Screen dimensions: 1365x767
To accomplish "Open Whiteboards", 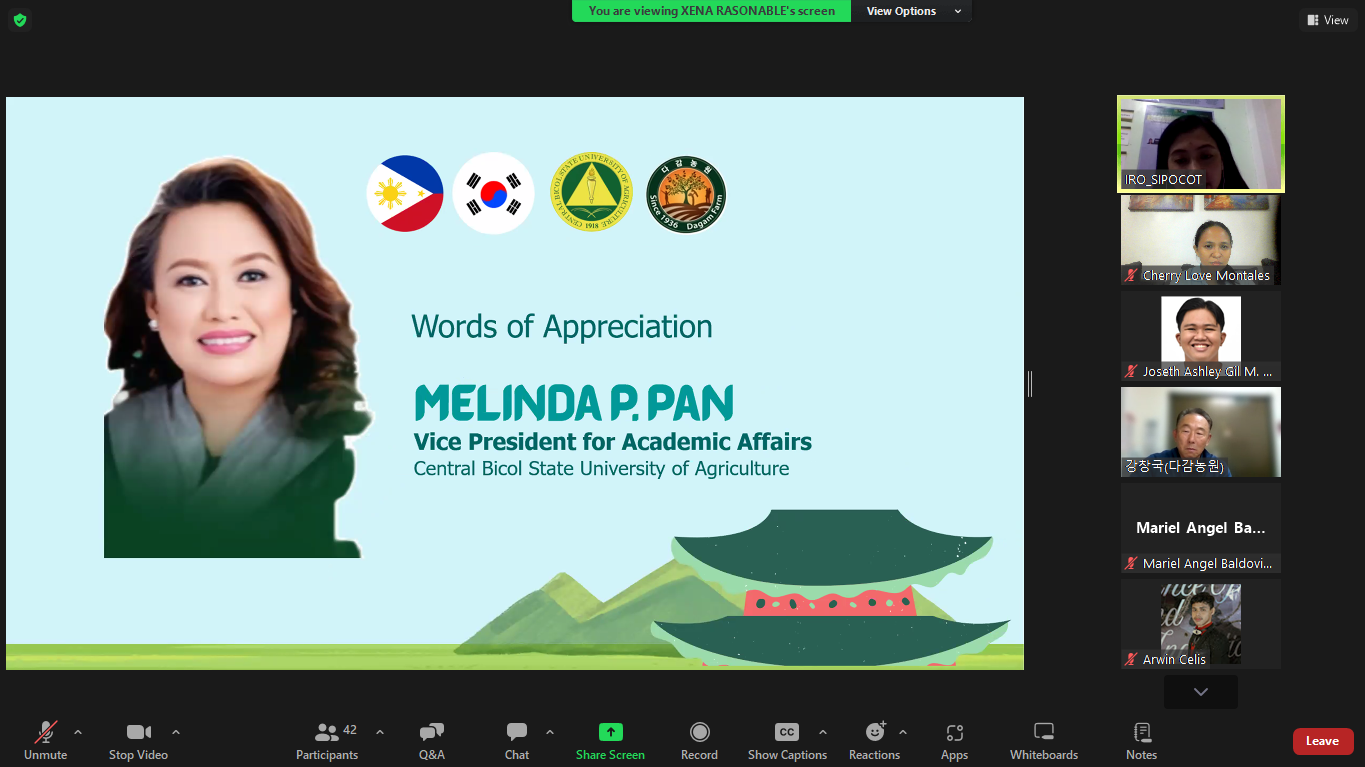I will pos(1043,741).
